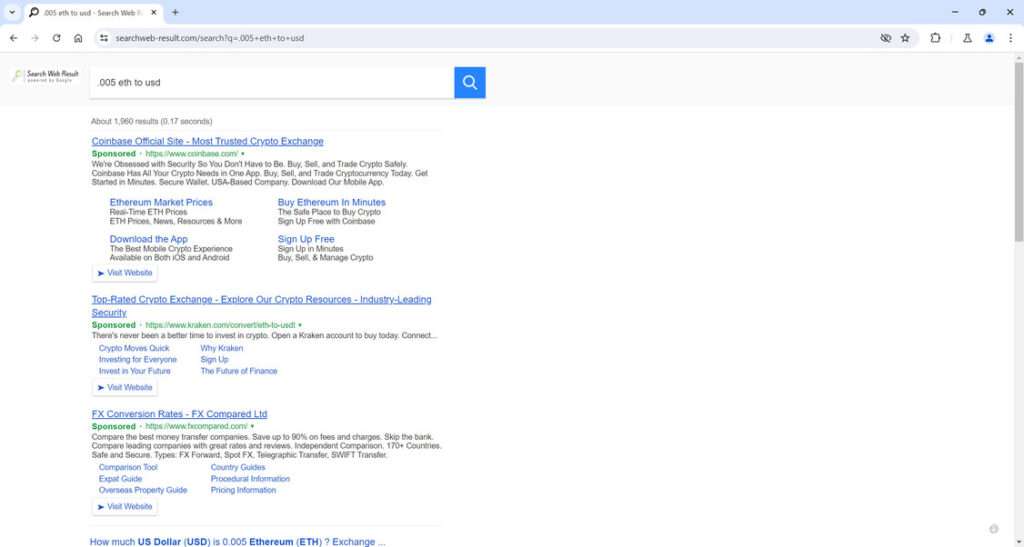Click the fxcompared.com green URL
Viewport: 1024px width, 547px height.
tap(196, 427)
